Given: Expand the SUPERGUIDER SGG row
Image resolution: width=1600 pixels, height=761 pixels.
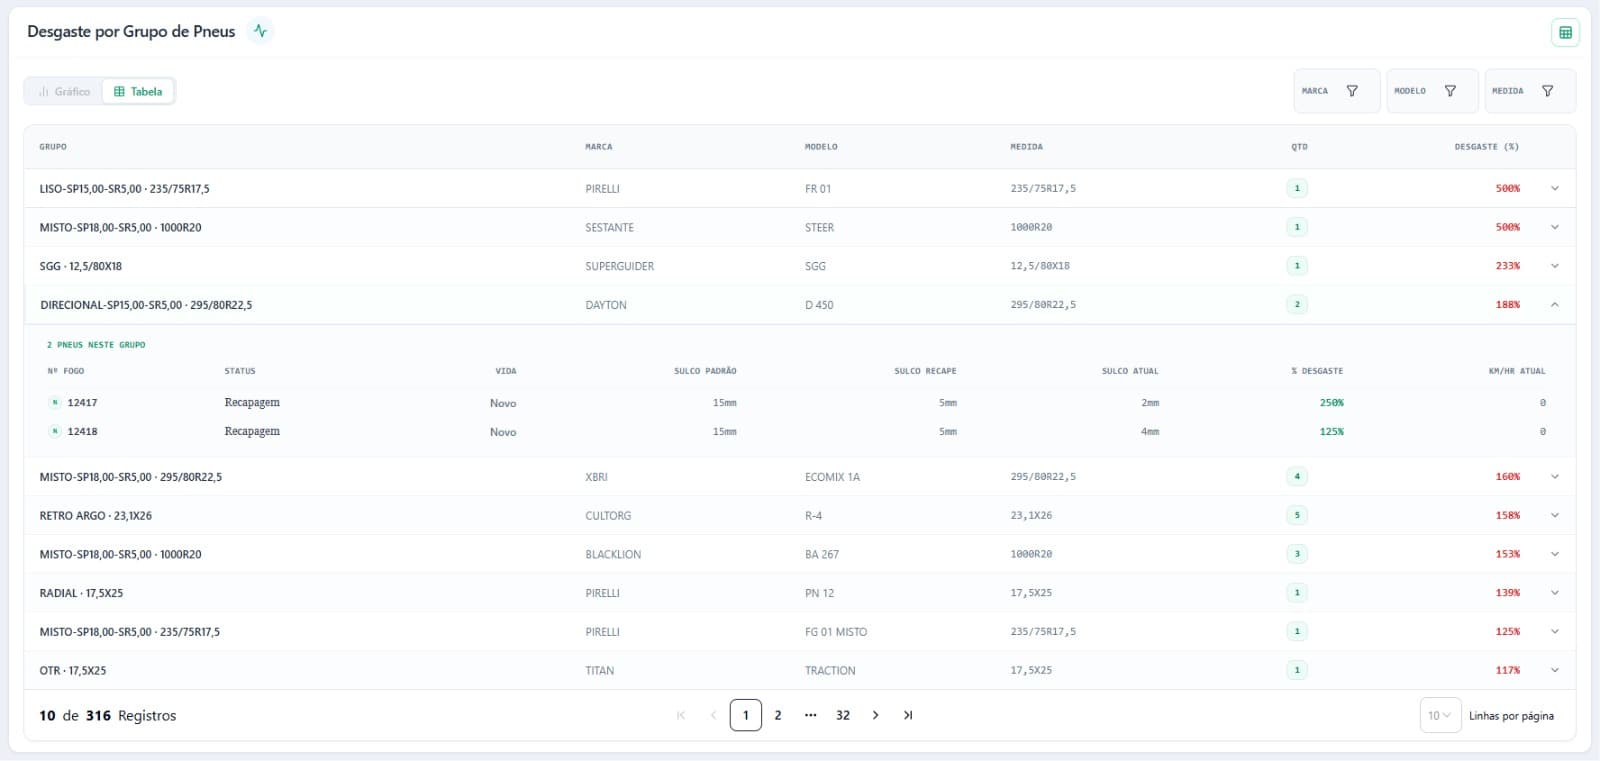Looking at the screenshot, I should tap(1554, 266).
